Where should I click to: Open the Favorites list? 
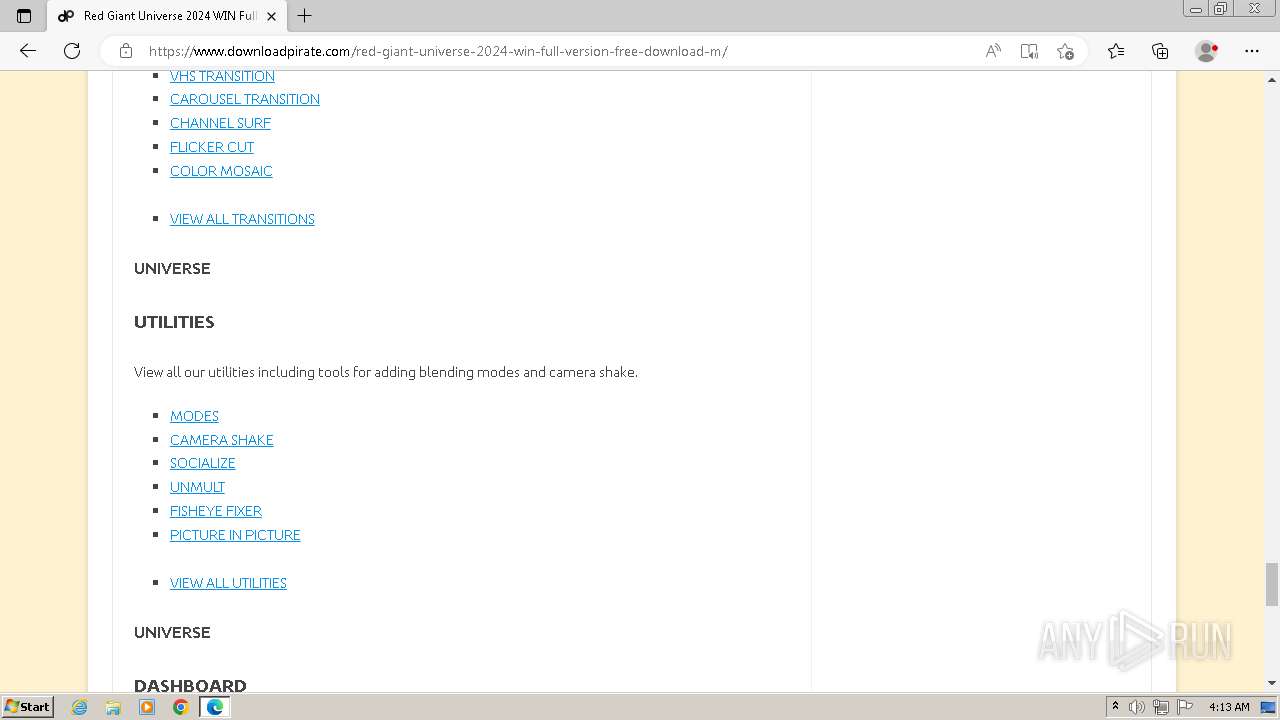(1116, 51)
